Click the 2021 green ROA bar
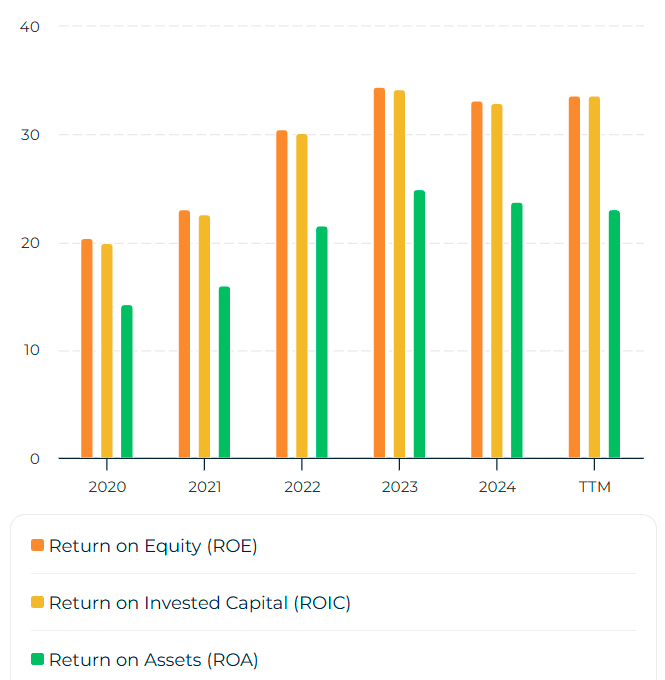Viewport: 665px width, 680px height. 224,373
